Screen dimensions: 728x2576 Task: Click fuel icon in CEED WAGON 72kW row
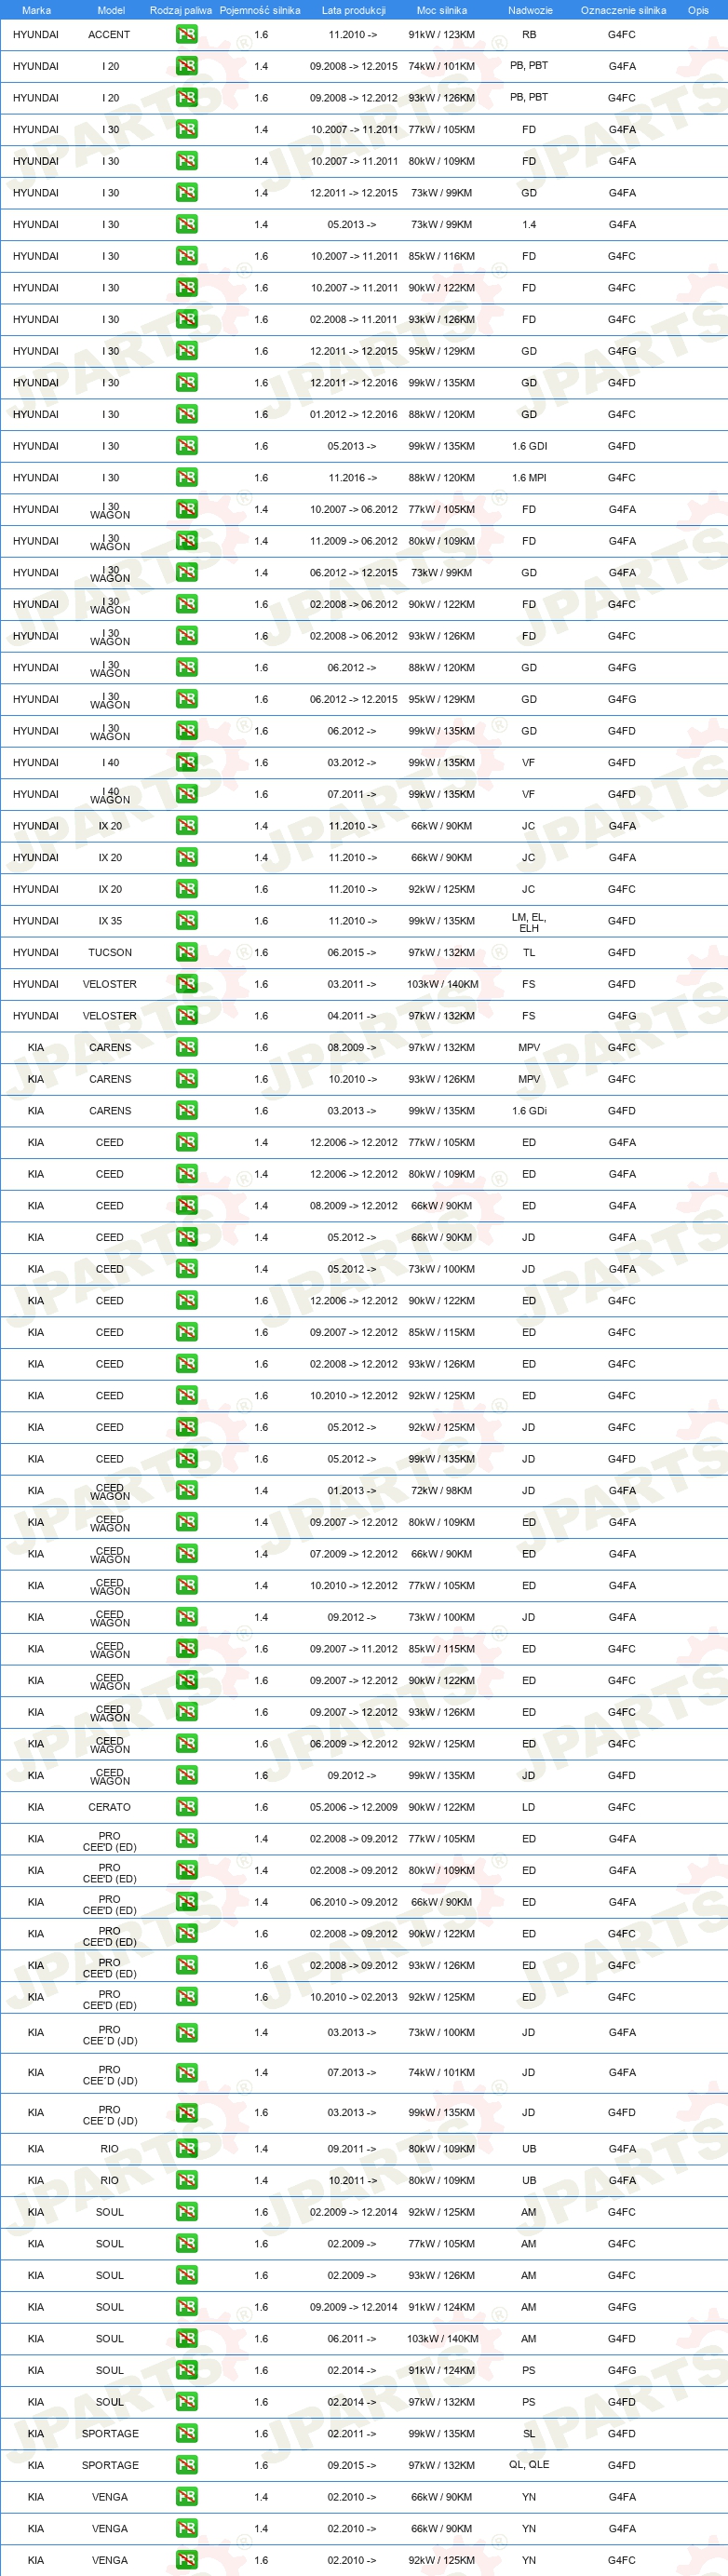point(186,1490)
